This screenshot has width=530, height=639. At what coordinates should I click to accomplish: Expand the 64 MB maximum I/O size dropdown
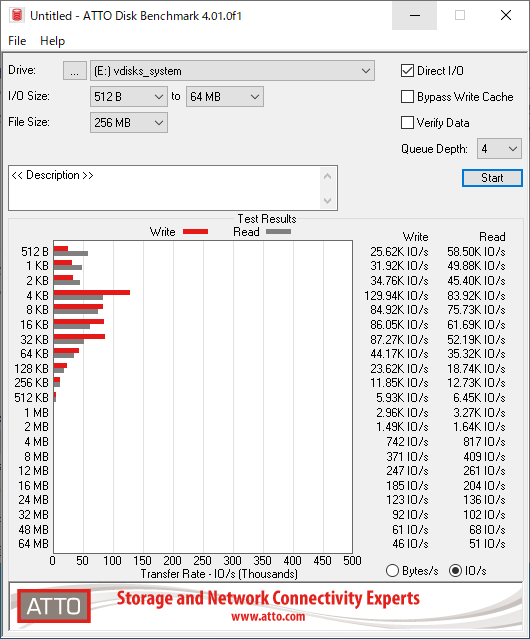tap(225, 97)
